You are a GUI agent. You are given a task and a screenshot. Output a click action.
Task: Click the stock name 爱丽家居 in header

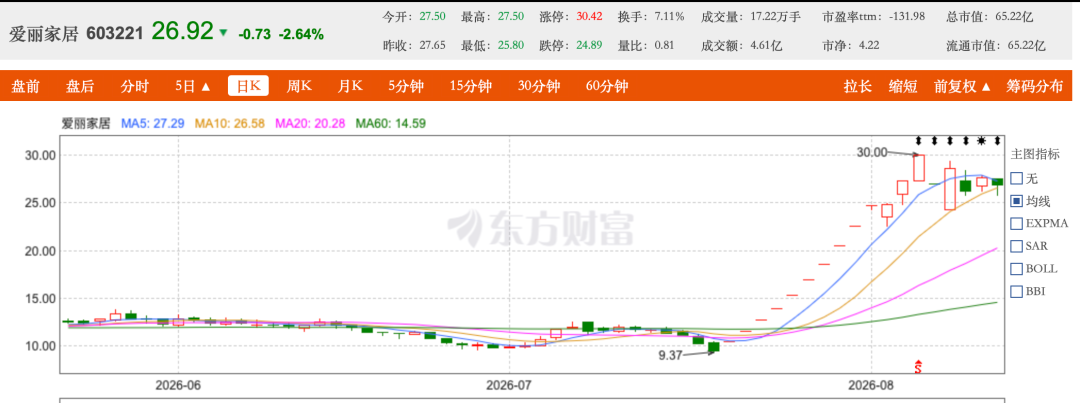(x=44, y=33)
